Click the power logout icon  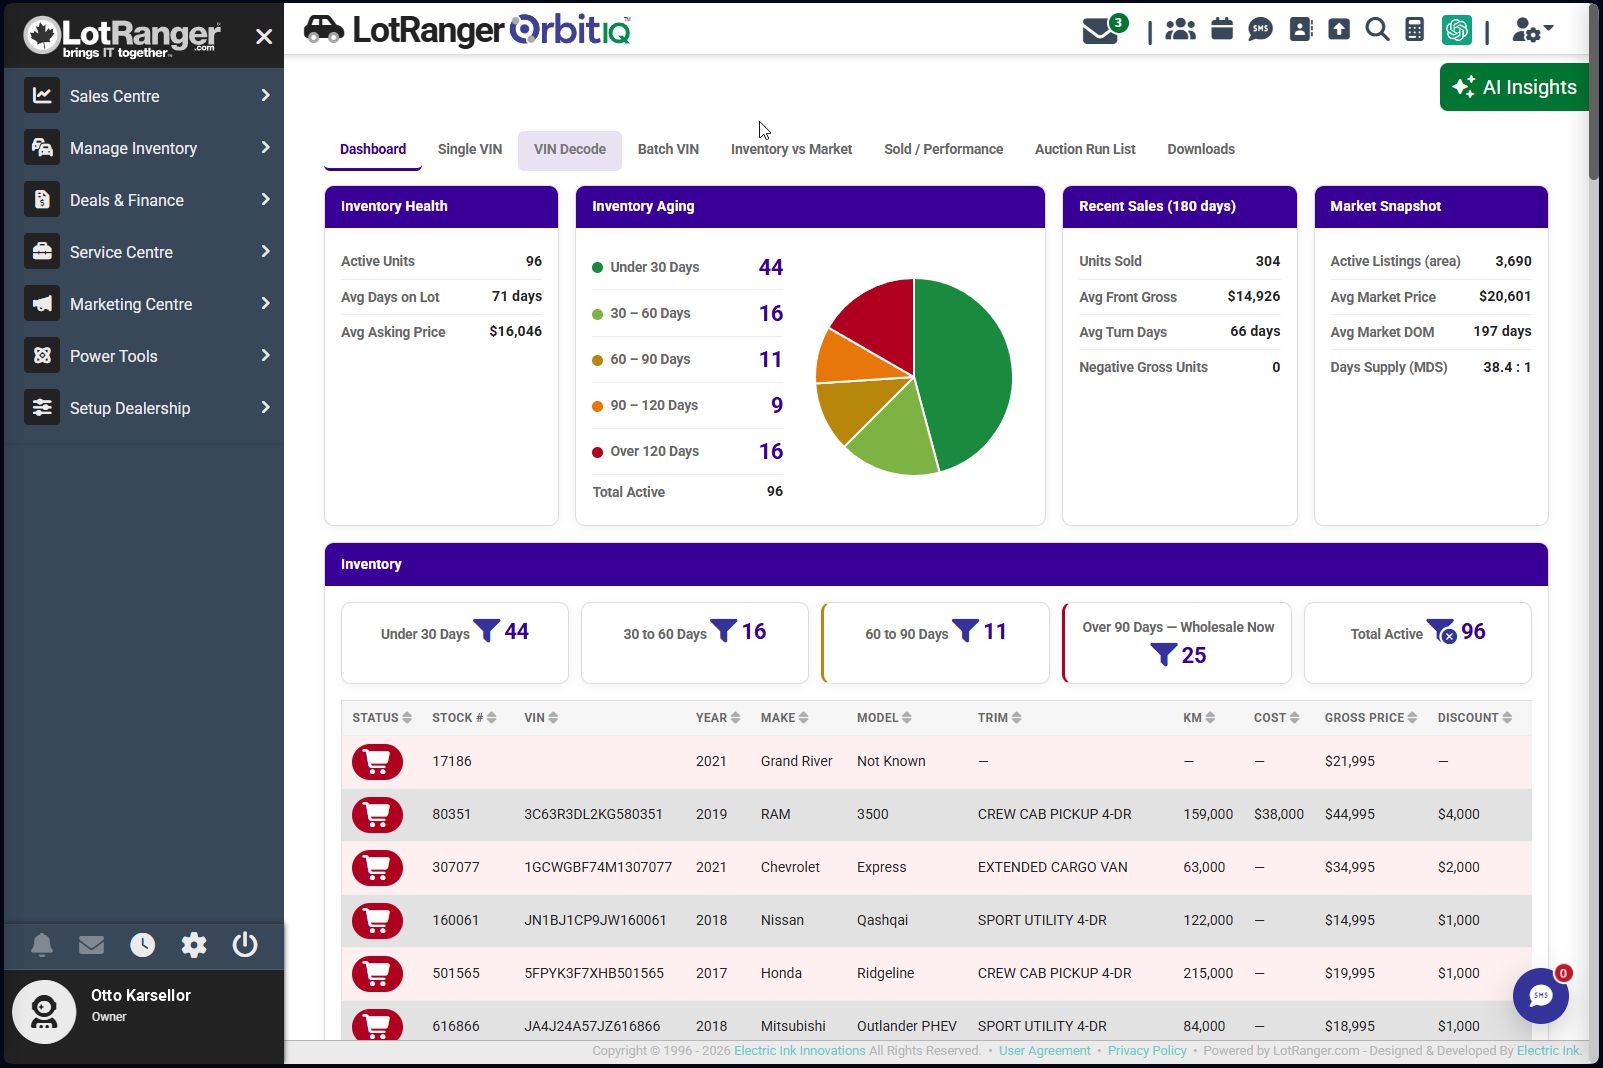tap(245, 945)
